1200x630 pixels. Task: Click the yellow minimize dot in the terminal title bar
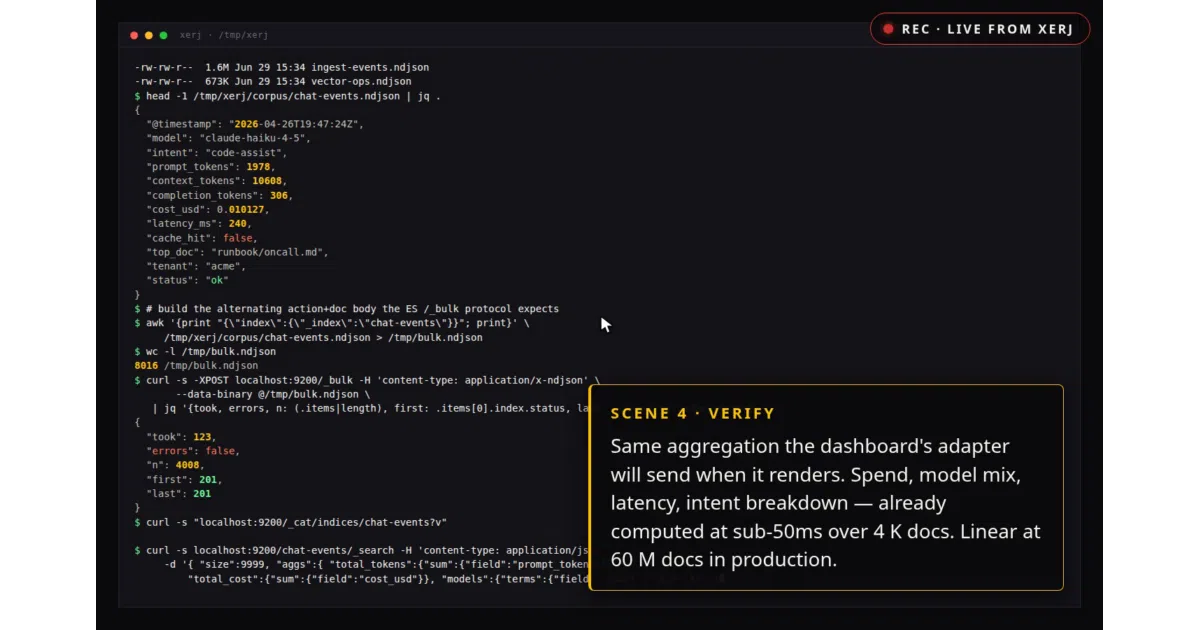[x=149, y=35]
